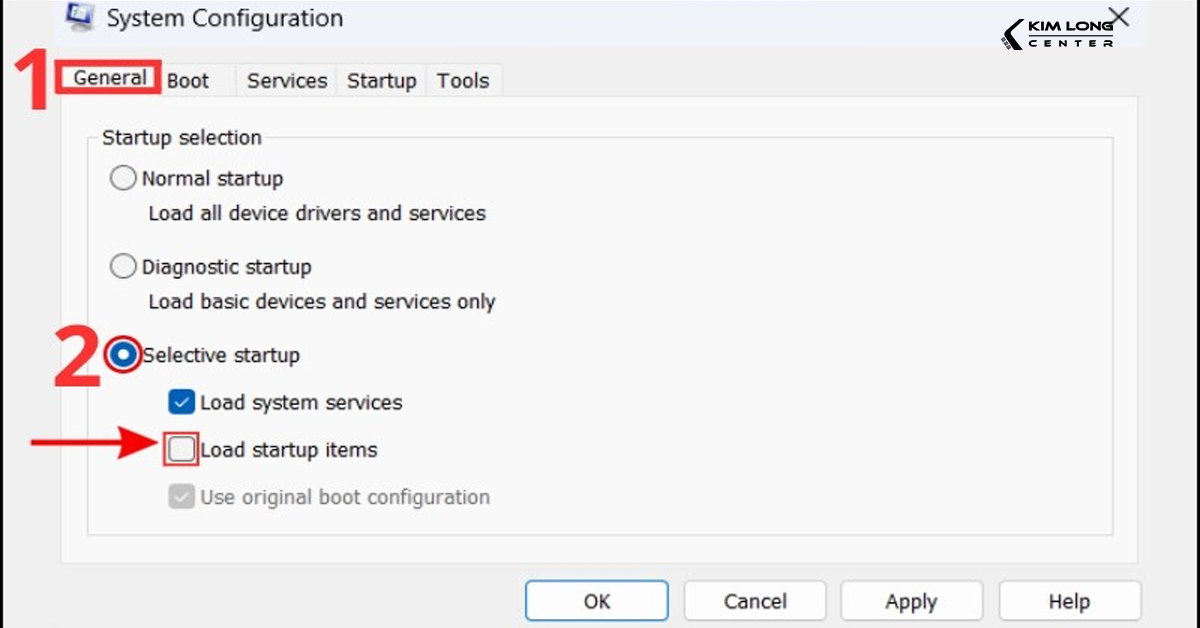
Task: Click the Startup selection group label
Action: pos(181,137)
